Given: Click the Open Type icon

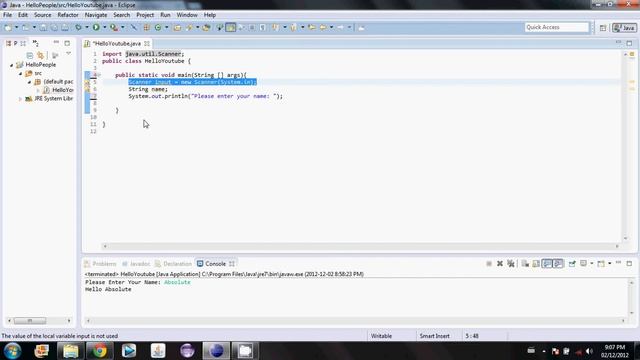Looking at the screenshot, I should (177, 27).
